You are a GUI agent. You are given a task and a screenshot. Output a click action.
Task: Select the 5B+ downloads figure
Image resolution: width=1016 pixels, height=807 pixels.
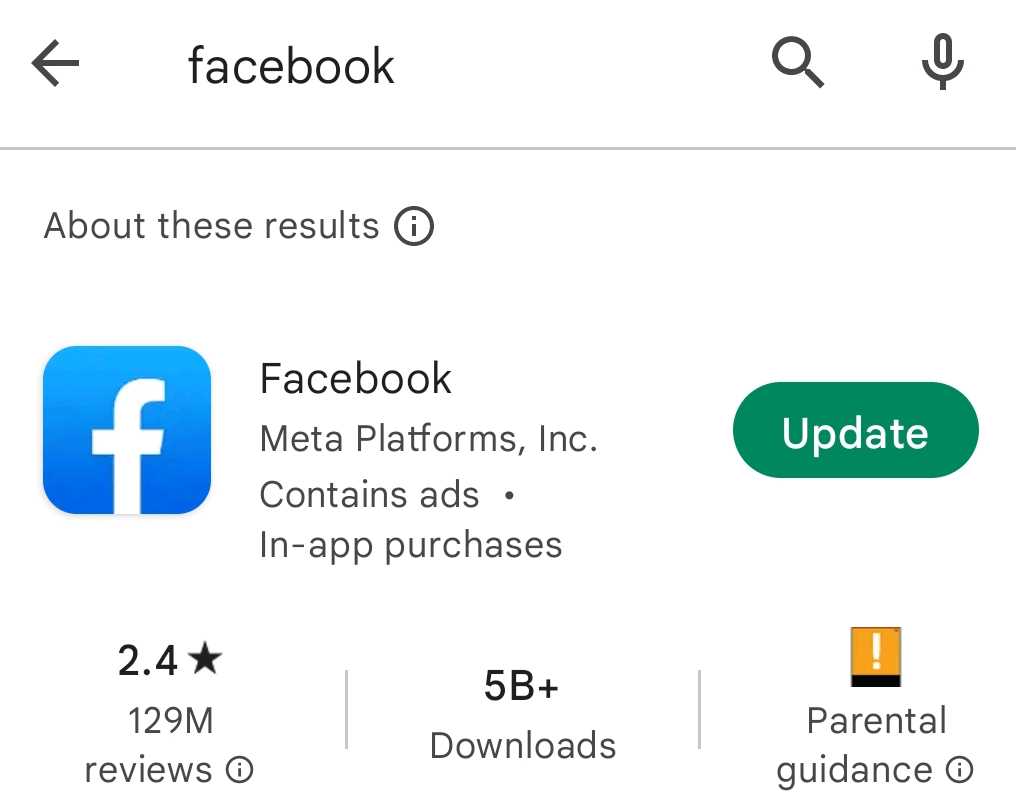[x=521, y=687]
